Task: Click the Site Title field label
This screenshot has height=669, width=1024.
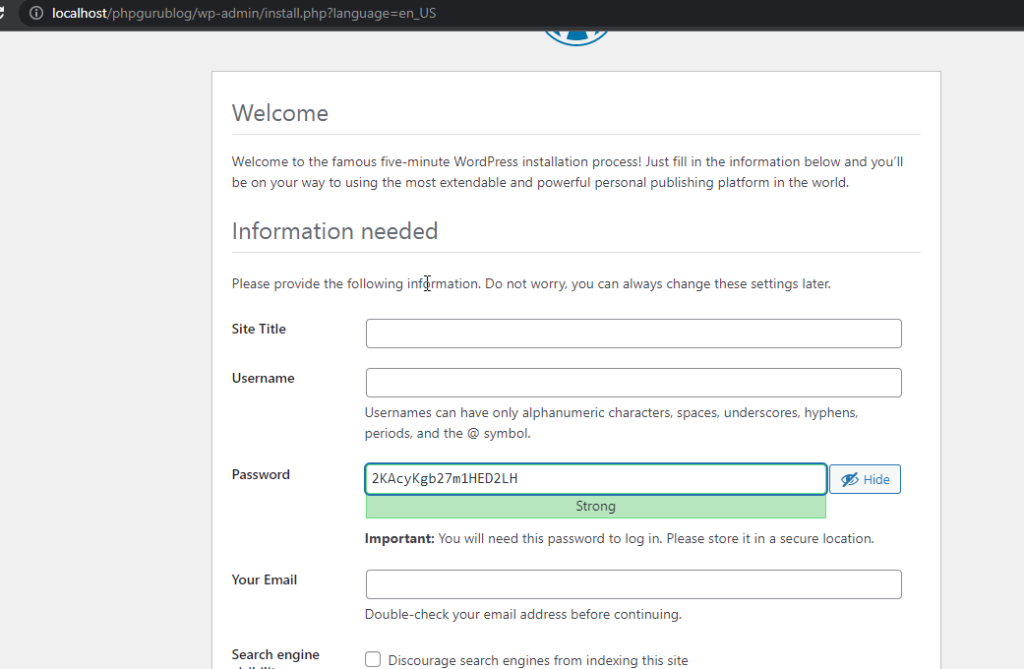Action: pos(259,329)
